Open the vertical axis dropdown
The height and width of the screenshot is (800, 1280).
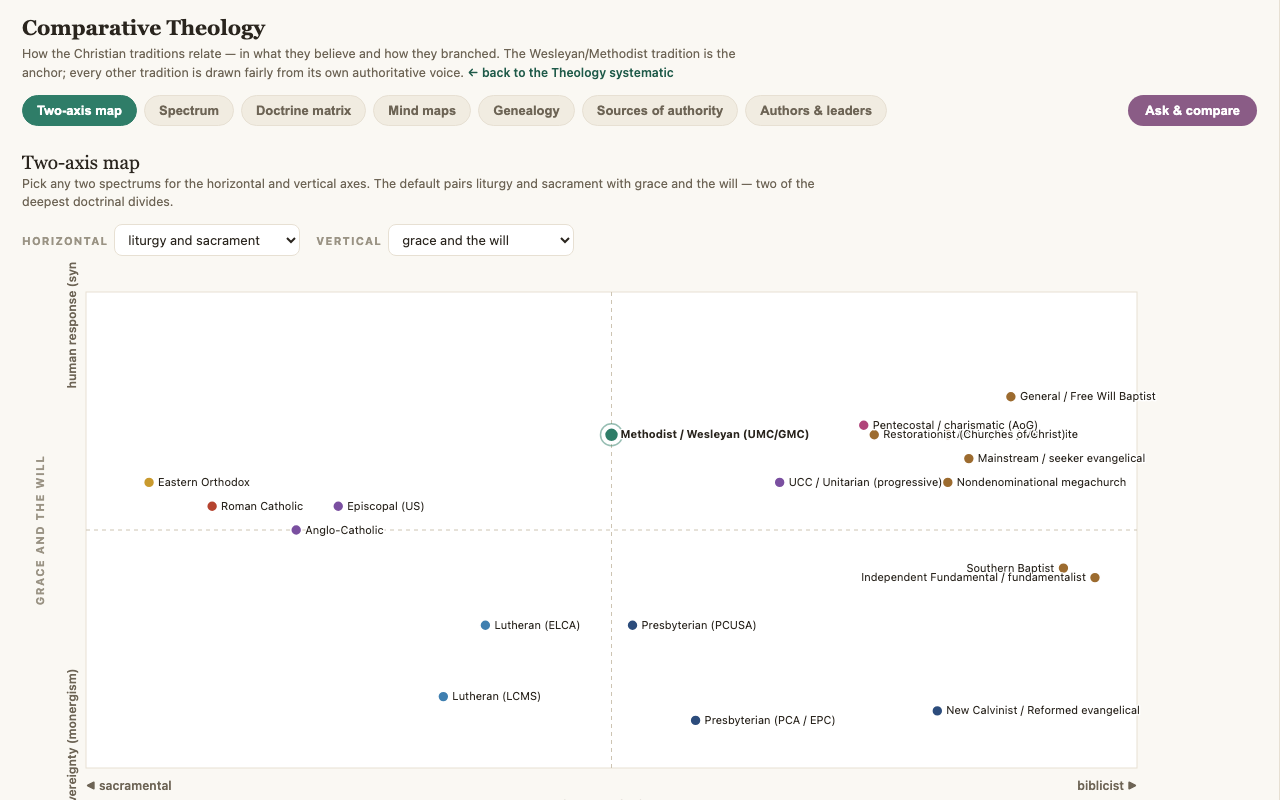[x=481, y=240]
